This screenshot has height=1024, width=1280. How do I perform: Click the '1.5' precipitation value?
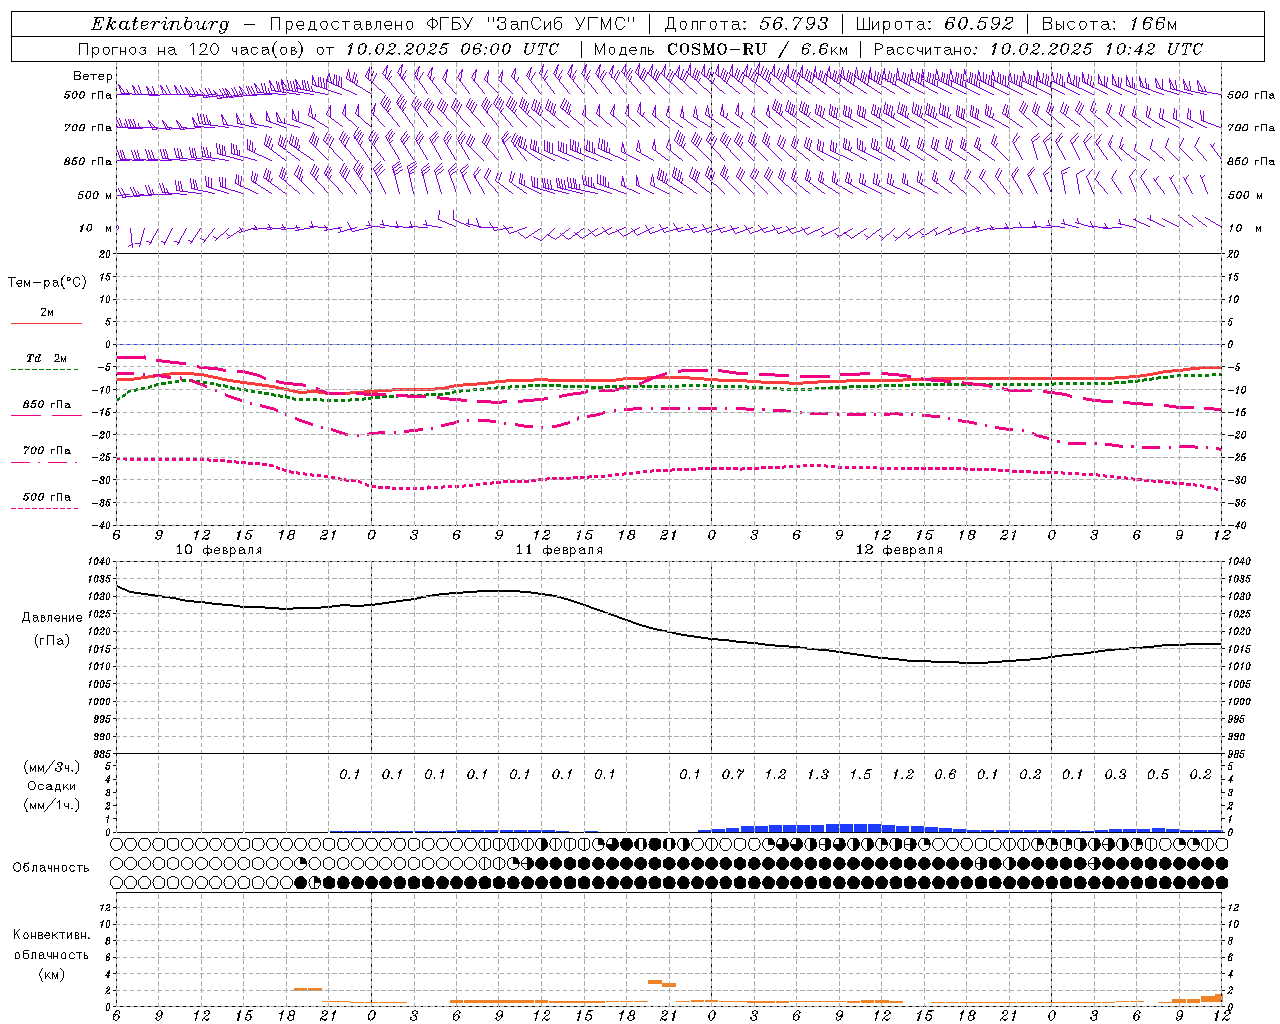tap(861, 775)
